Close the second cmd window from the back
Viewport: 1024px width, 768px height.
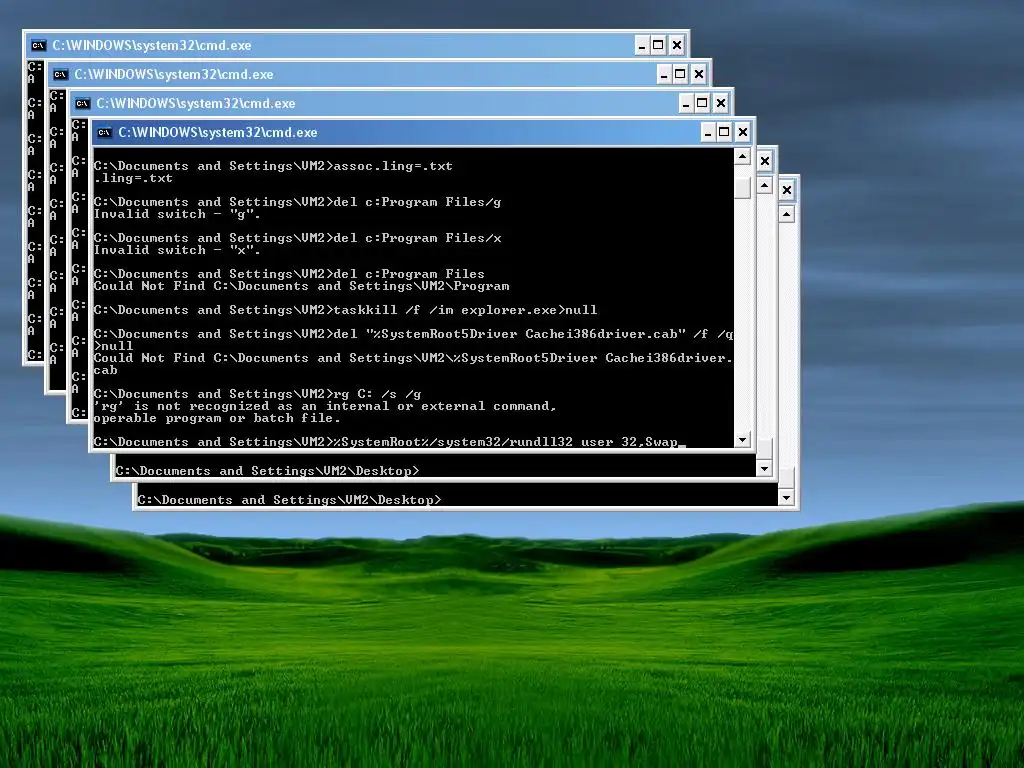[x=698, y=74]
